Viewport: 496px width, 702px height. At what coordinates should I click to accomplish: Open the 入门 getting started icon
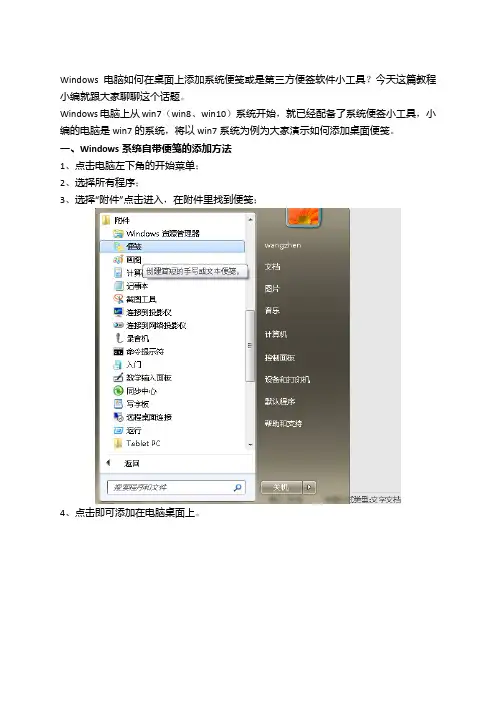(118, 364)
